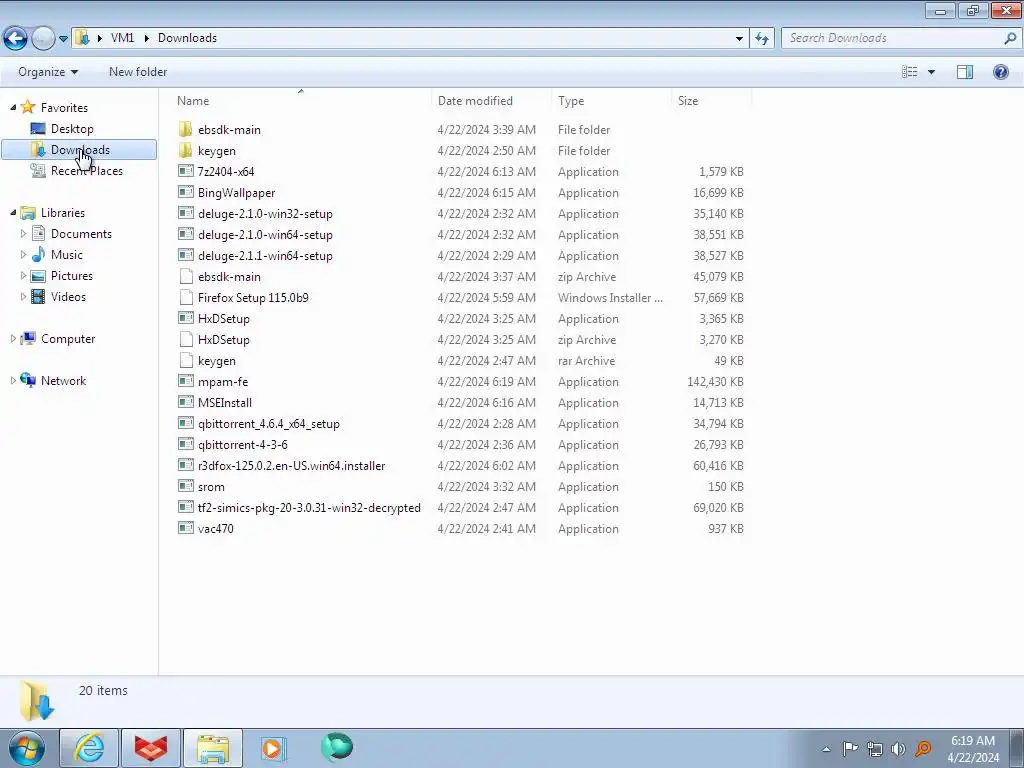Expand the Computer tree node
Image resolution: width=1024 pixels, height=768 pixels.
(x=13, y=338)
